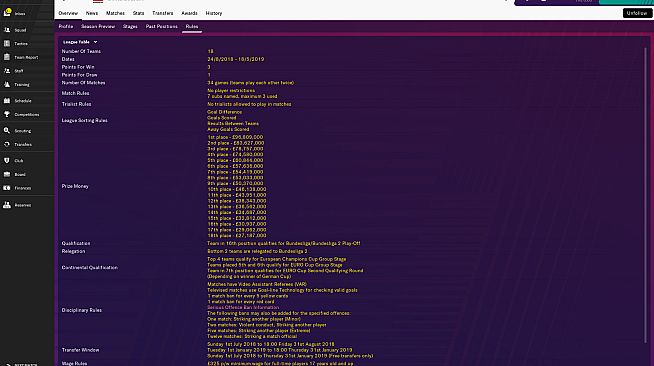Click the 1st place prize money row

235,137
